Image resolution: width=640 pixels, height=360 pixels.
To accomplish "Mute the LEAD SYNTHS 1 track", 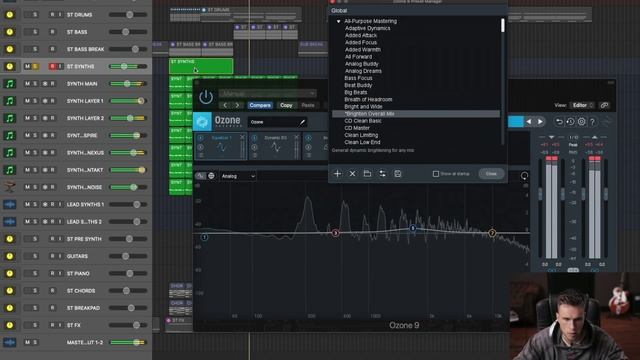I will [x=27, y=204].
